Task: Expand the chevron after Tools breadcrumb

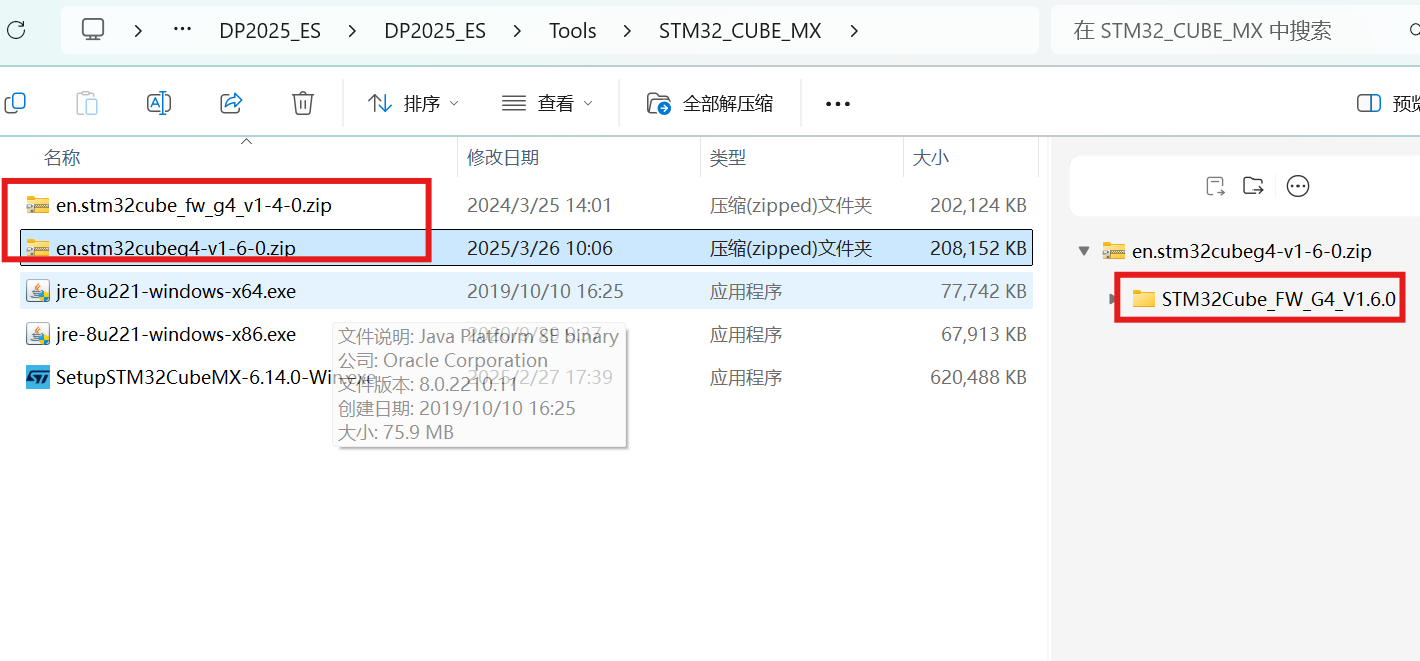Action: 627,31
